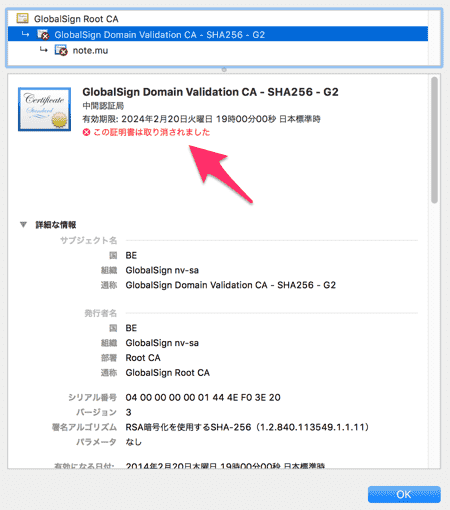Click the 詳細な情報 label
The height and width of the screenshot is (510, 450).
click(x=56, y=225)
